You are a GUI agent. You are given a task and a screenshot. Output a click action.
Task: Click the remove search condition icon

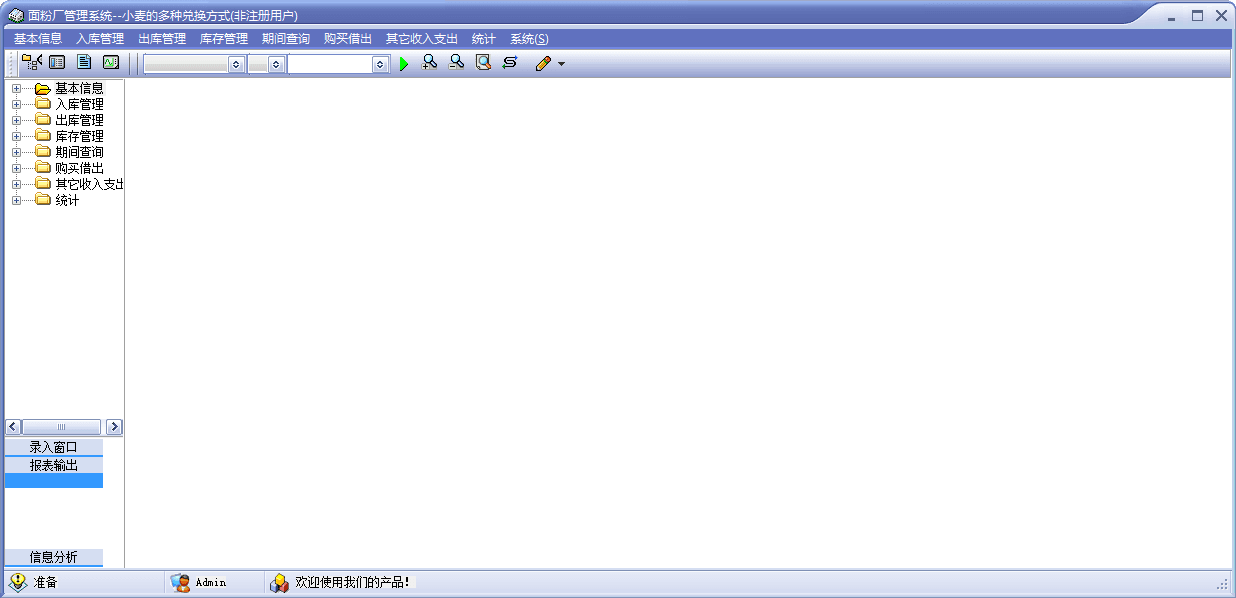point(456,63)
